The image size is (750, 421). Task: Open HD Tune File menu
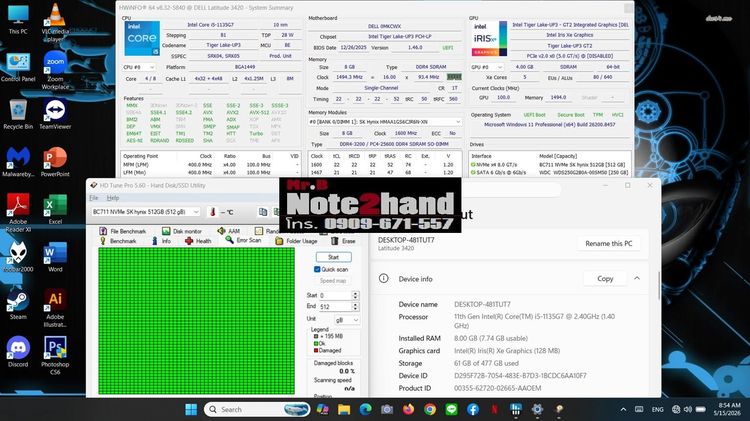[x=94, y=198]
